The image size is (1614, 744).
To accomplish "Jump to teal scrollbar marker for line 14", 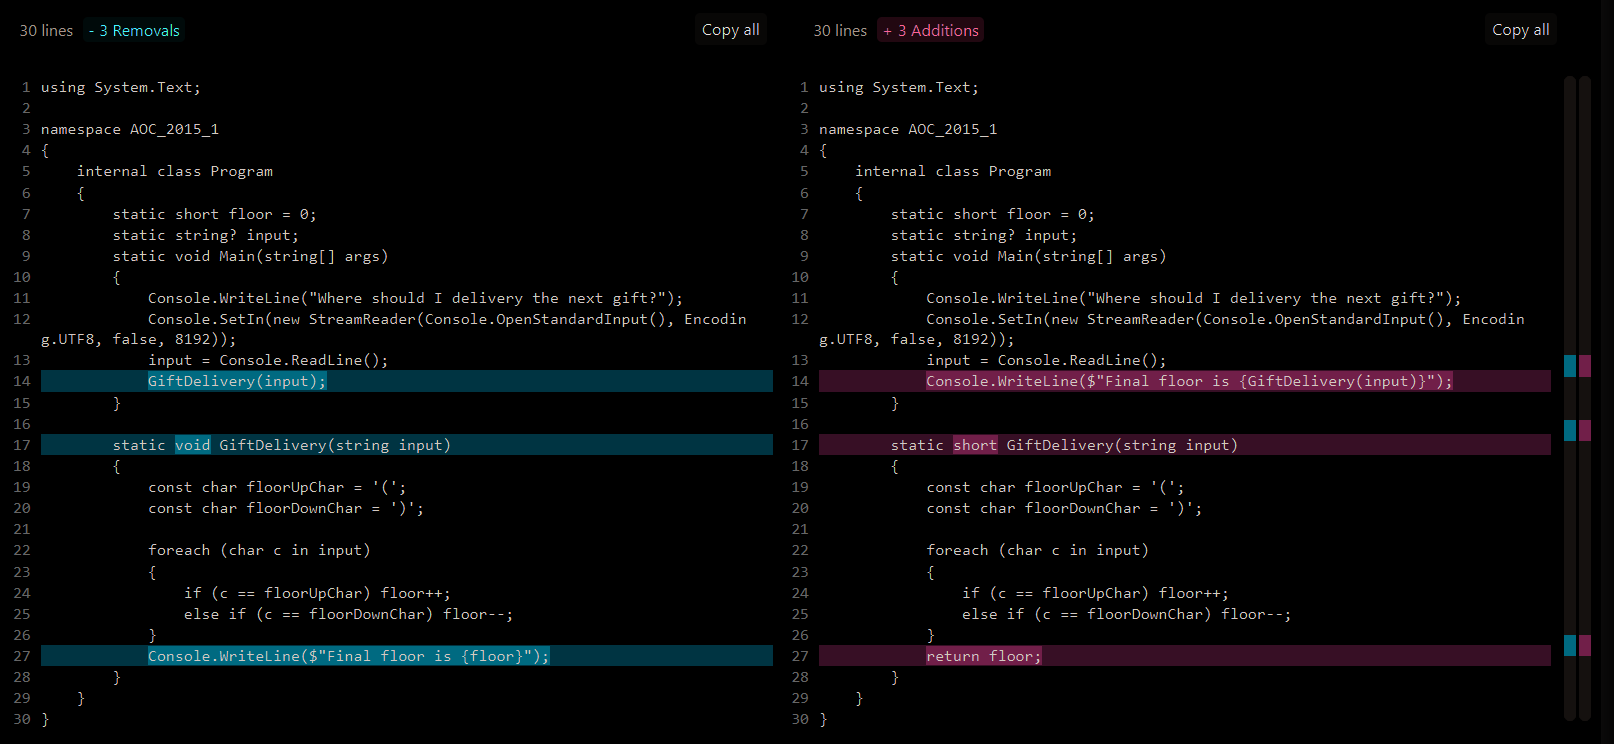I will point(1570,366).
